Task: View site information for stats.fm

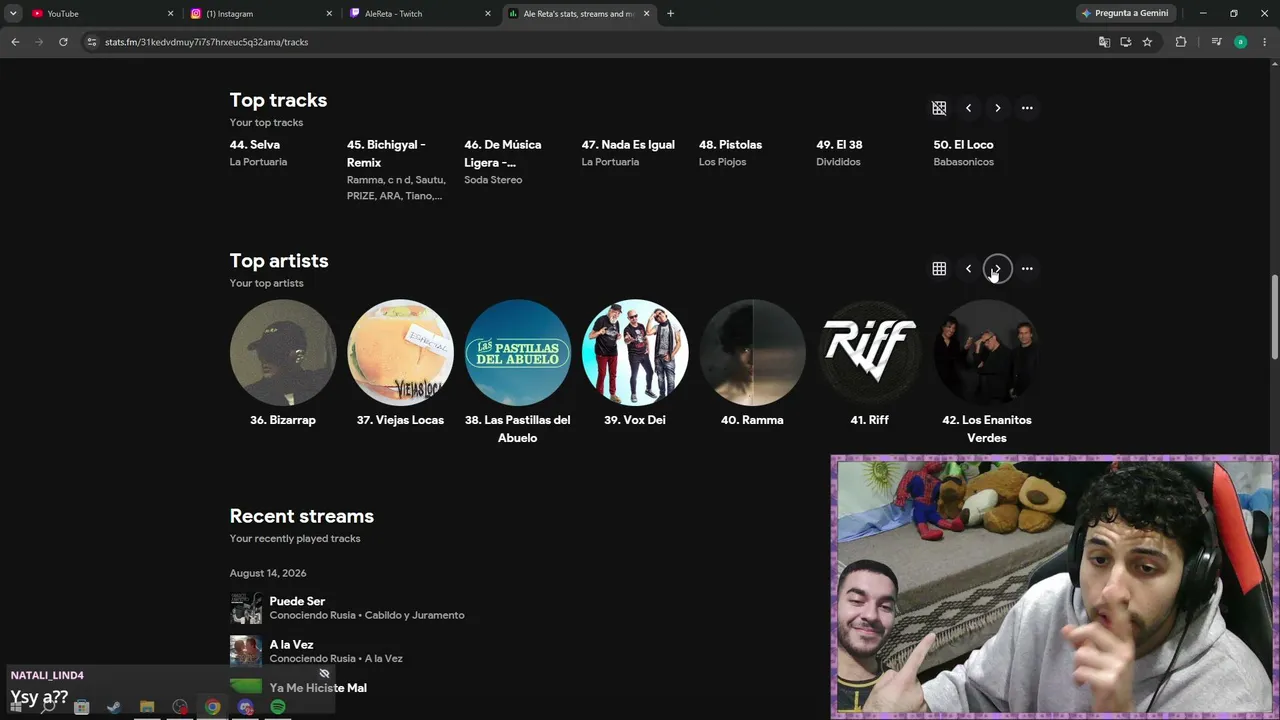Action: click(x=92, y=42)
